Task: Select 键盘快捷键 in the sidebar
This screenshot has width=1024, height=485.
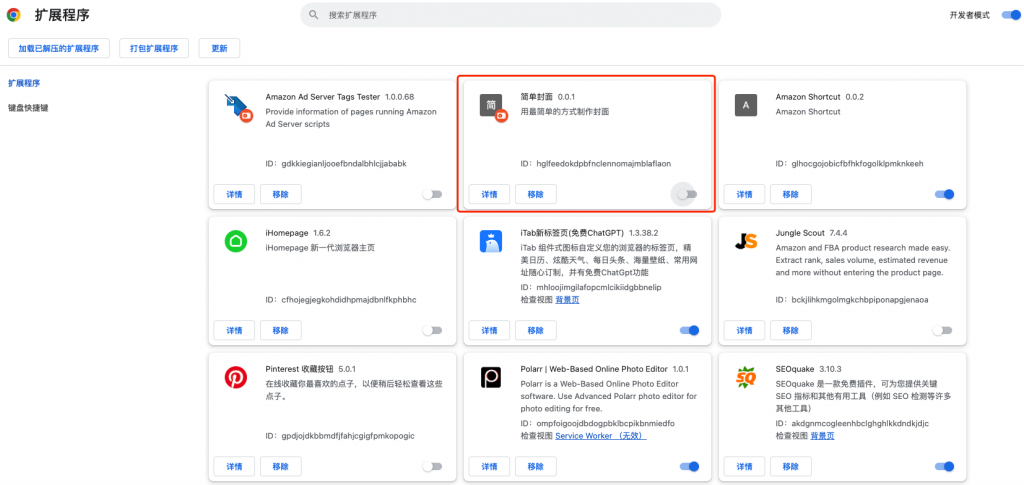Action: pyautogui.click(x=28, y=107)
